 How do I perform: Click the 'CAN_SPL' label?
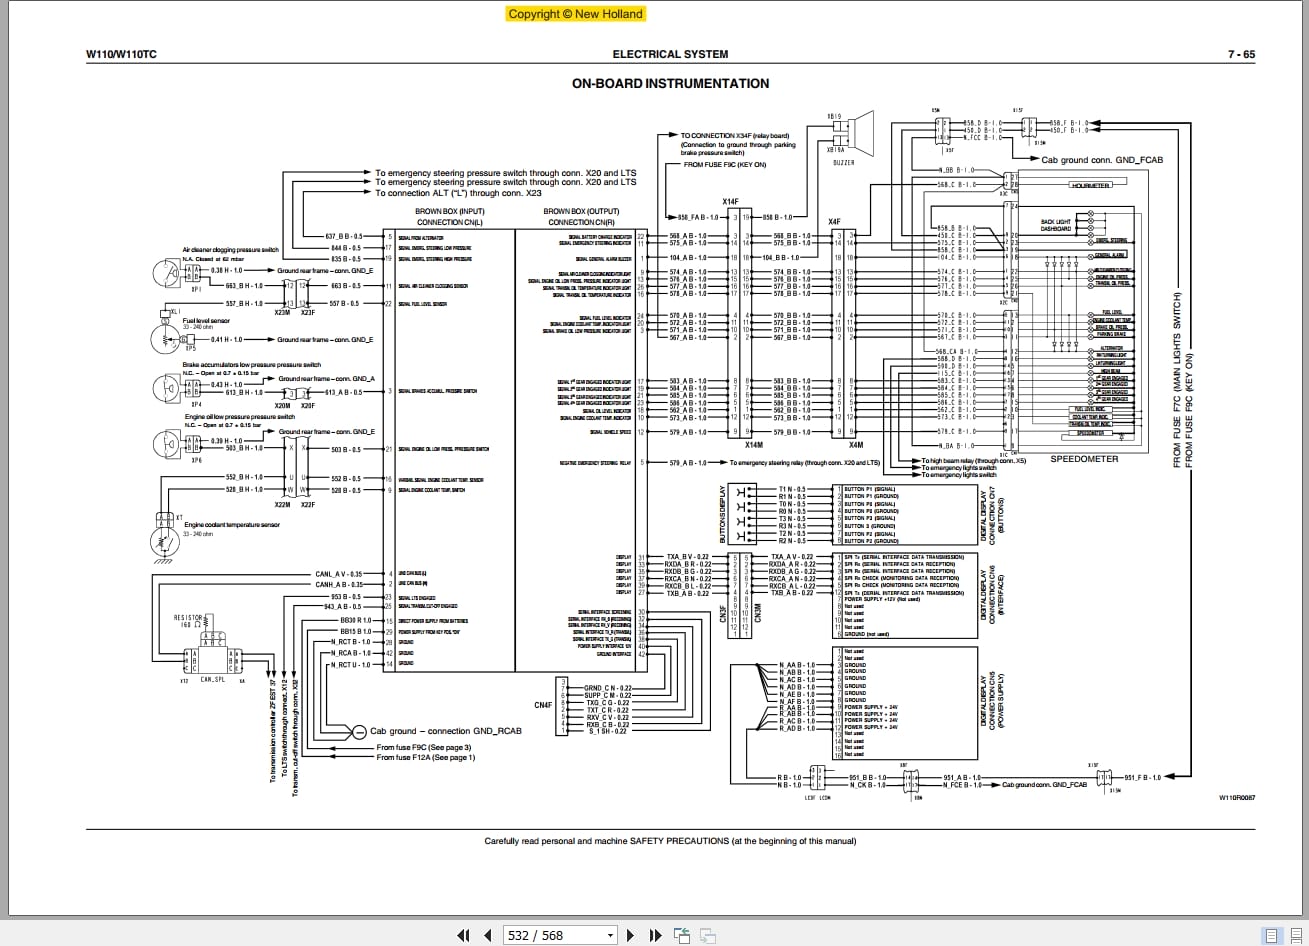(211, 680)
